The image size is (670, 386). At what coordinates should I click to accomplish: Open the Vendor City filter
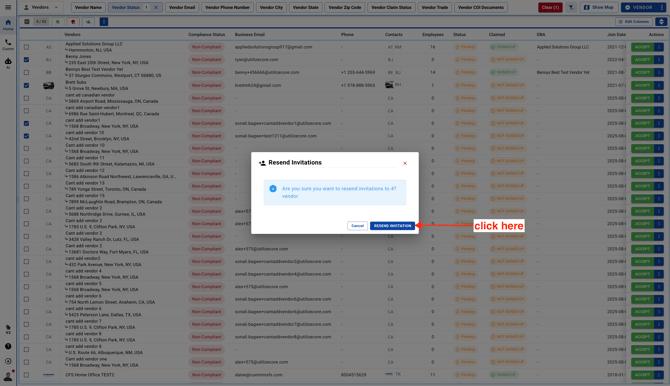tap(271, 7)
